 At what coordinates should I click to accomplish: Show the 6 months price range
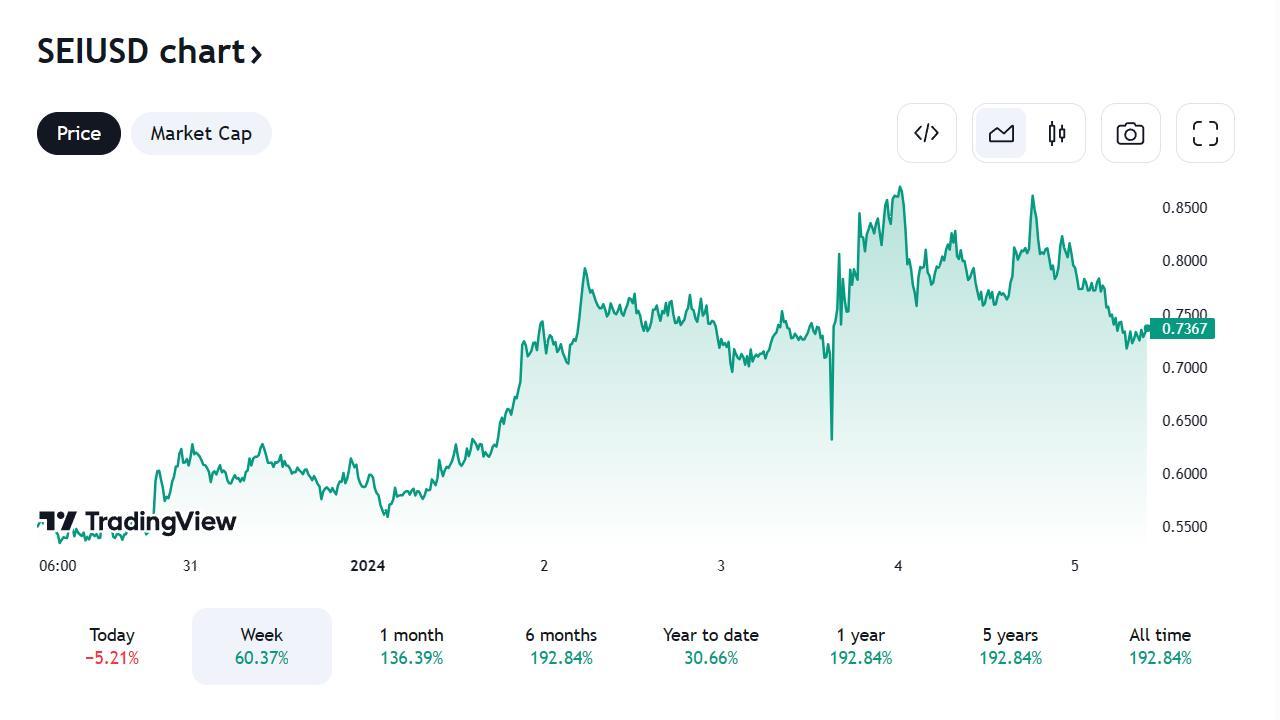(561, 646)
